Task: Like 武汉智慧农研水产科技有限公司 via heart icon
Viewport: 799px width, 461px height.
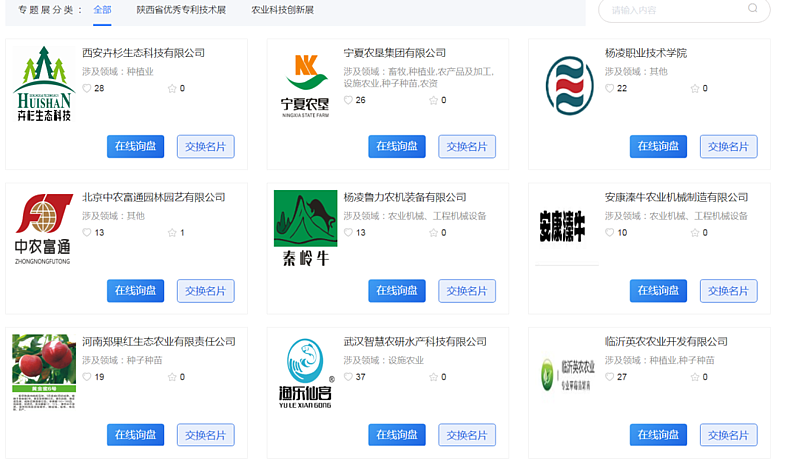Action: coord(348,377)
